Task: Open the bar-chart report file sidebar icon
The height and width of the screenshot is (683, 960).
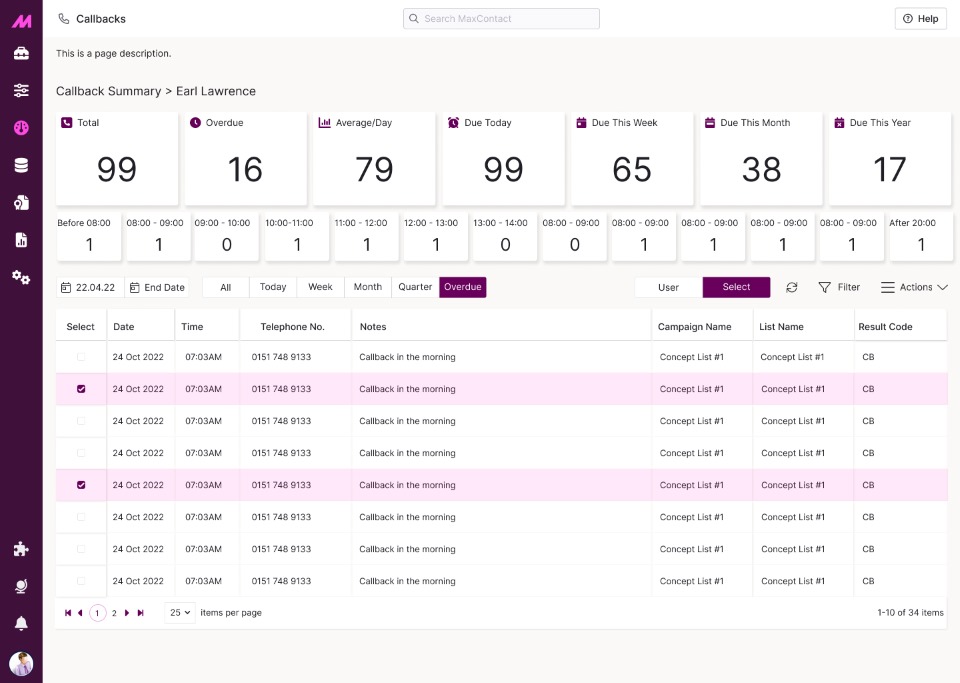Action: point(21,240)
